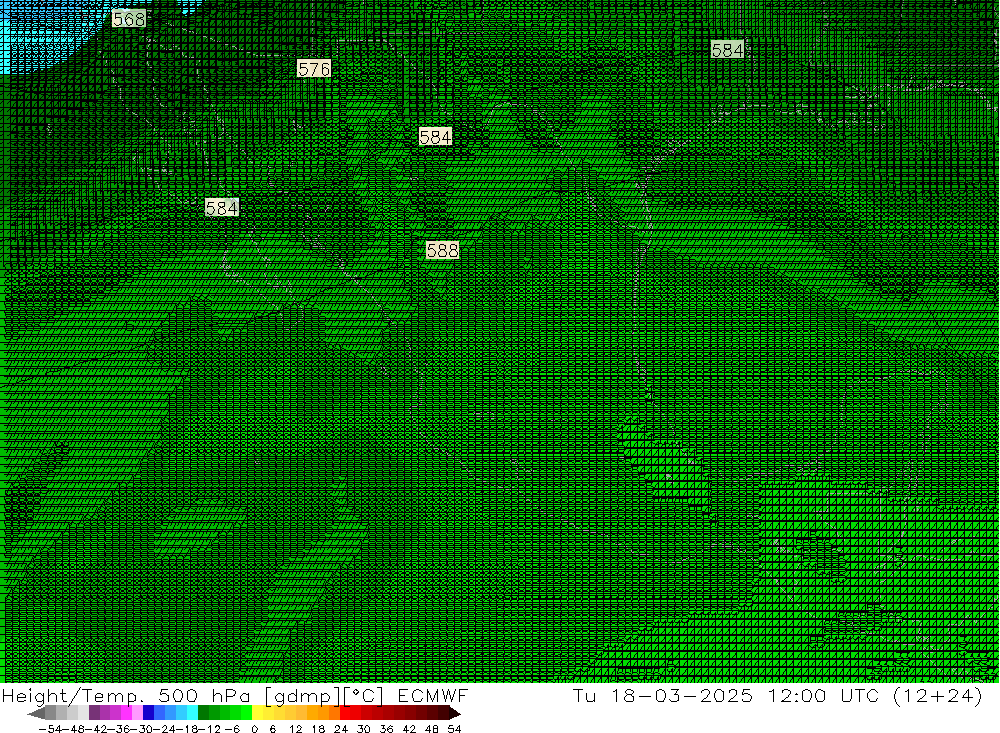Click the '500 hPa' pressure level text
The image size is (1000, 733).
click(x=203, y=695)
